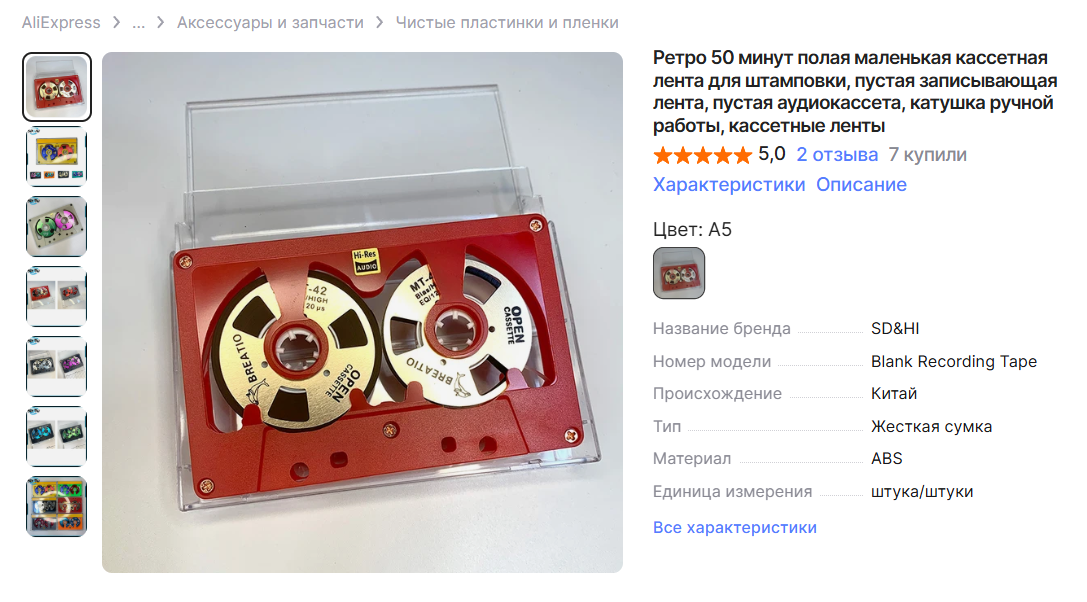Image resolution: width=1087 pixels, height=602 pixels.
Task: Open the AliExpress breadcrumb link
Action: (x=60, y=22)
